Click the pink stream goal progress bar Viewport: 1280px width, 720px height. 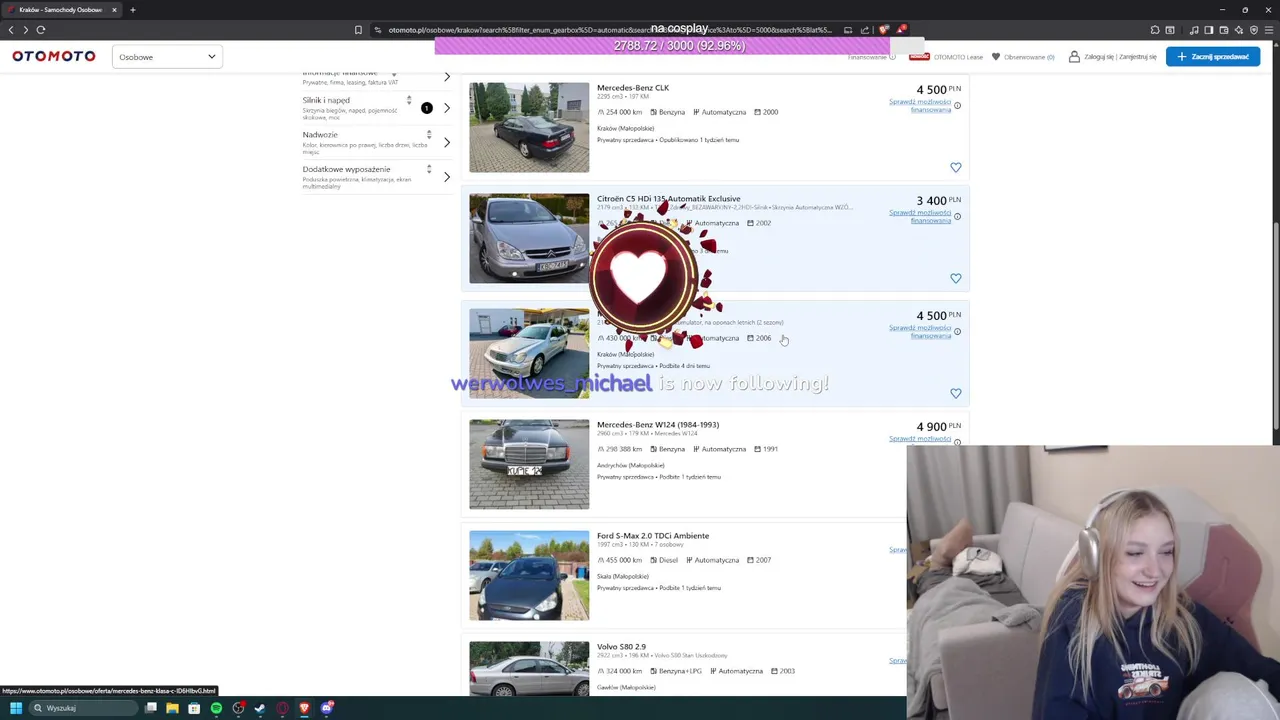coord(680,46)
